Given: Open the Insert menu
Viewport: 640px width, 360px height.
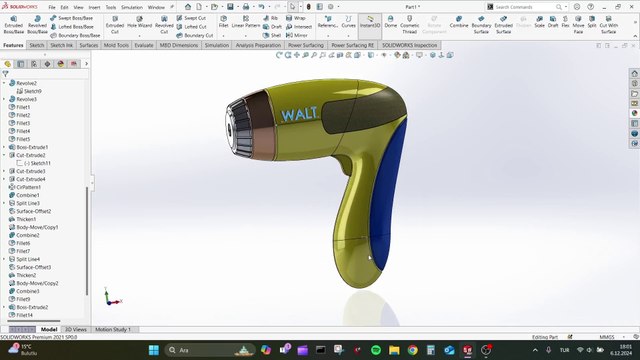Looking at the screenshot, I should click(x=94, y=7).
